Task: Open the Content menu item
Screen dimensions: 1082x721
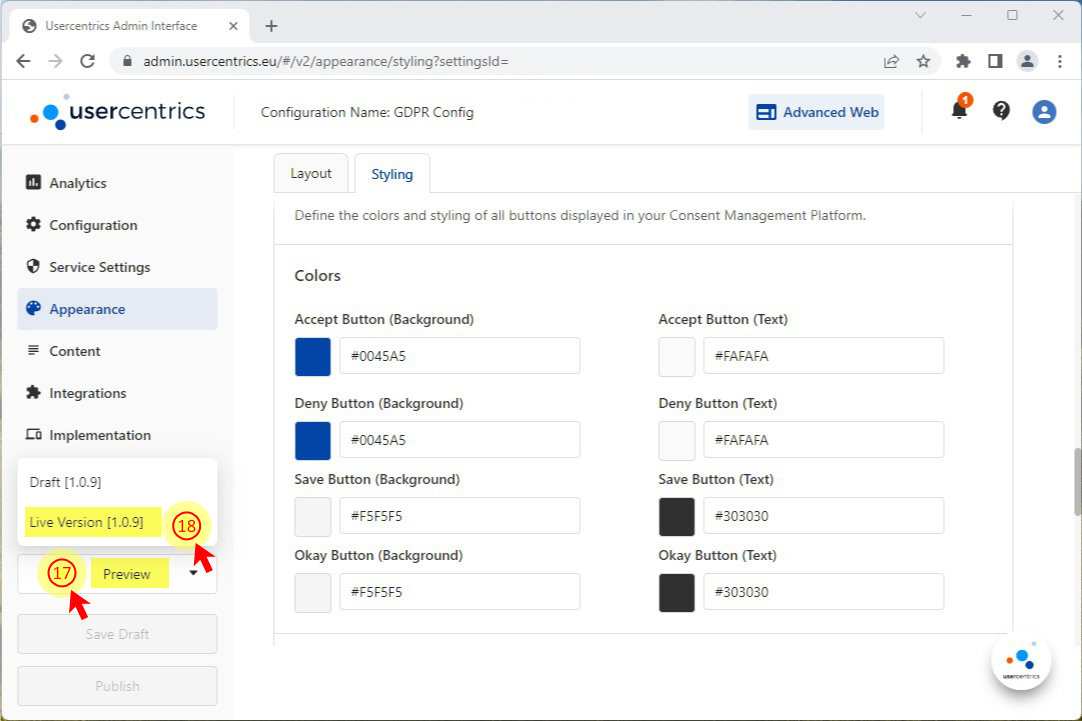Action: [75, 351]
